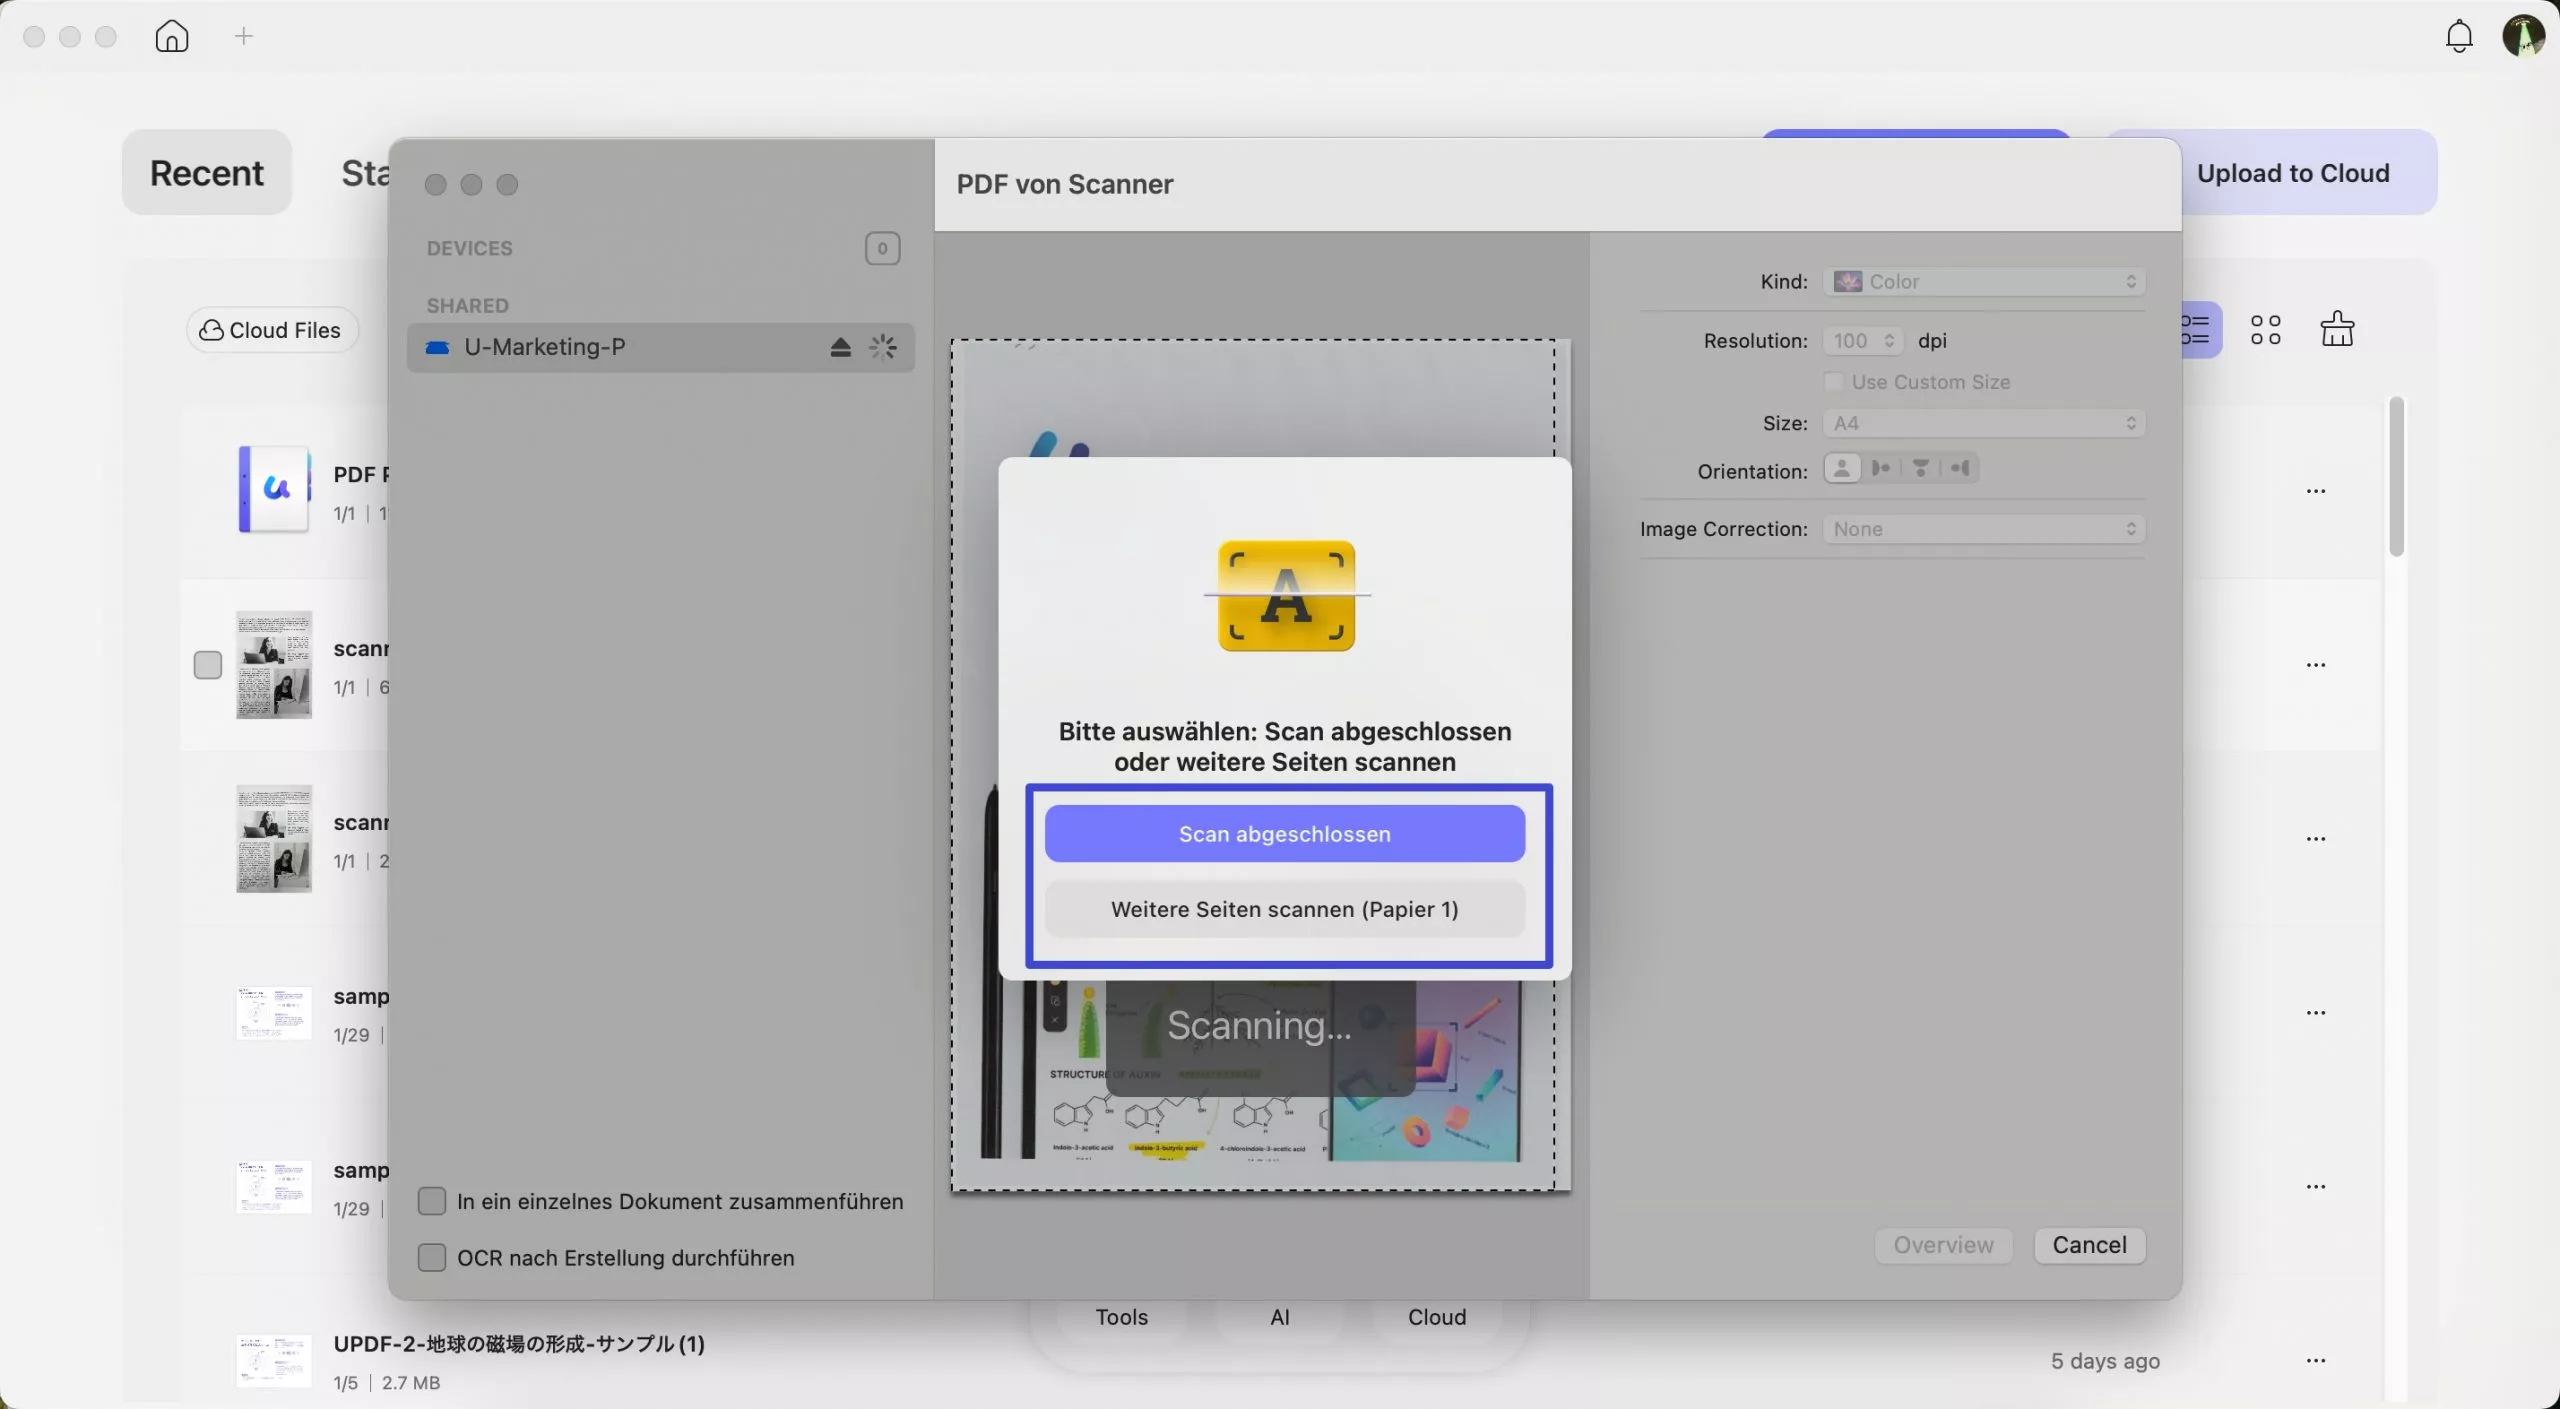Screen dimensions: 2560x1409
Task: Select U-Marketing-P shared device
Action: 545,347
